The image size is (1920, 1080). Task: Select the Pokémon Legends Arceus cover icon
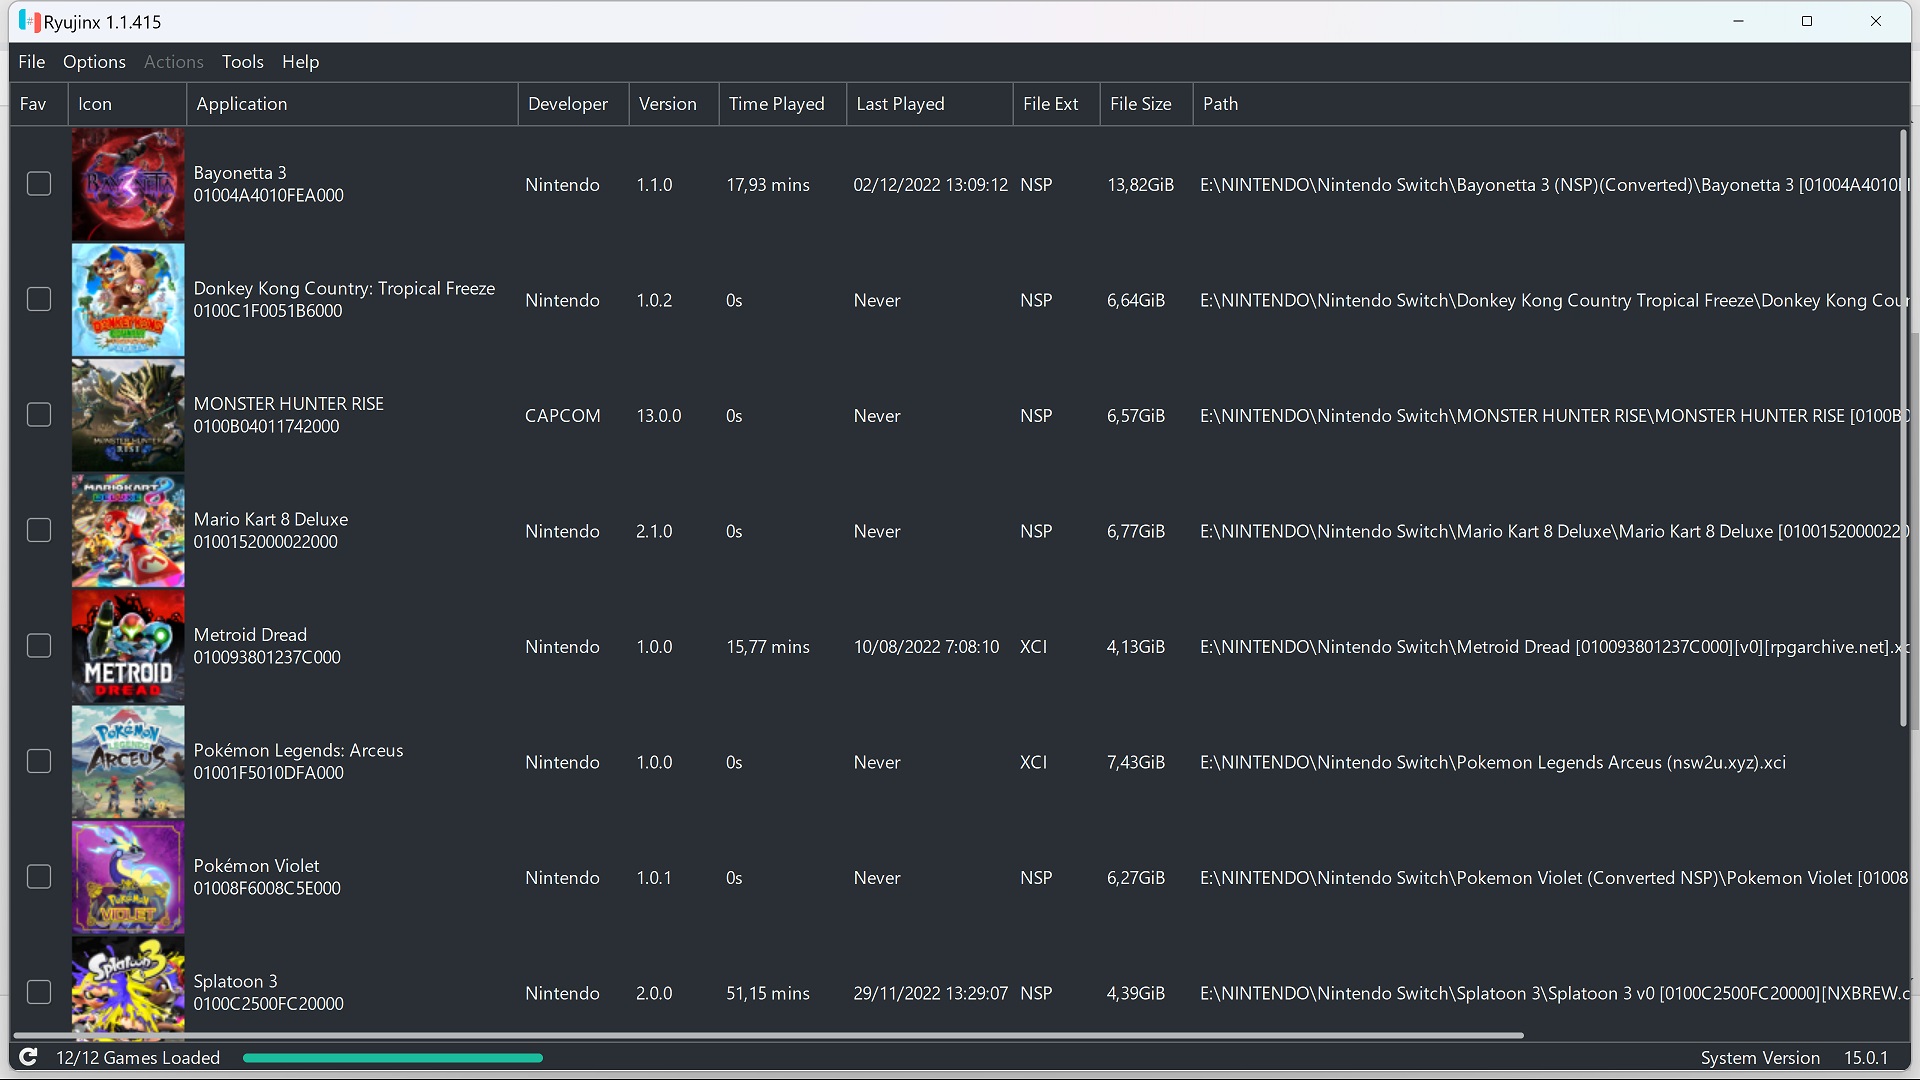(x=128, y=762)
